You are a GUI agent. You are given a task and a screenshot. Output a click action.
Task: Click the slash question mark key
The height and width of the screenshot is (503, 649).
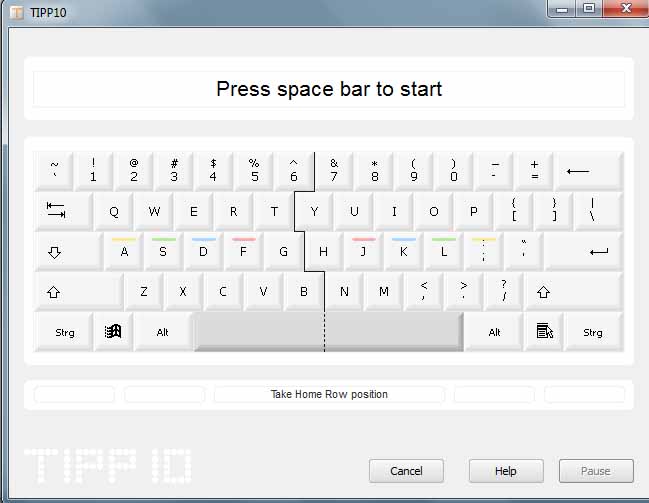coord(504,291)
